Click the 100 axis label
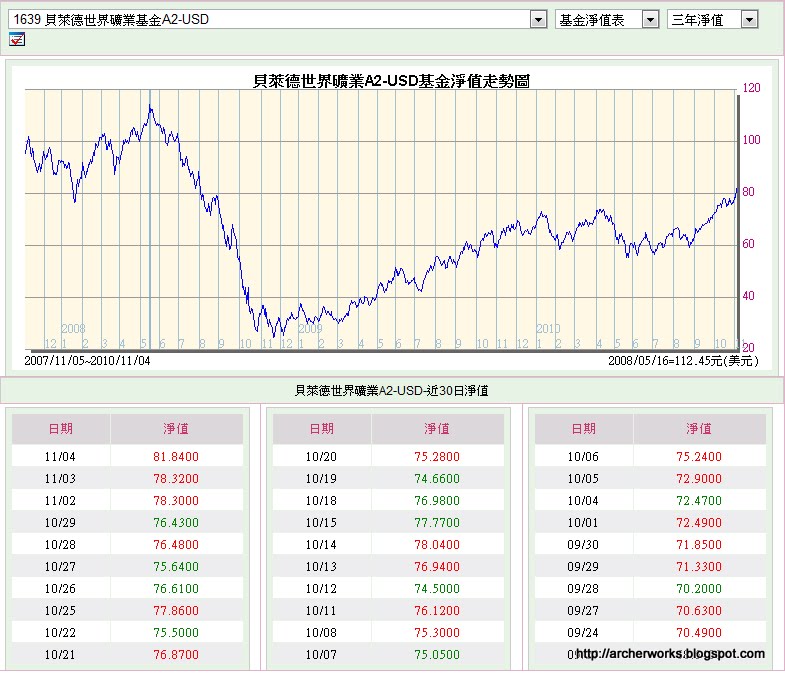Viewport: 785px width, 676px height. pos(751,140)
